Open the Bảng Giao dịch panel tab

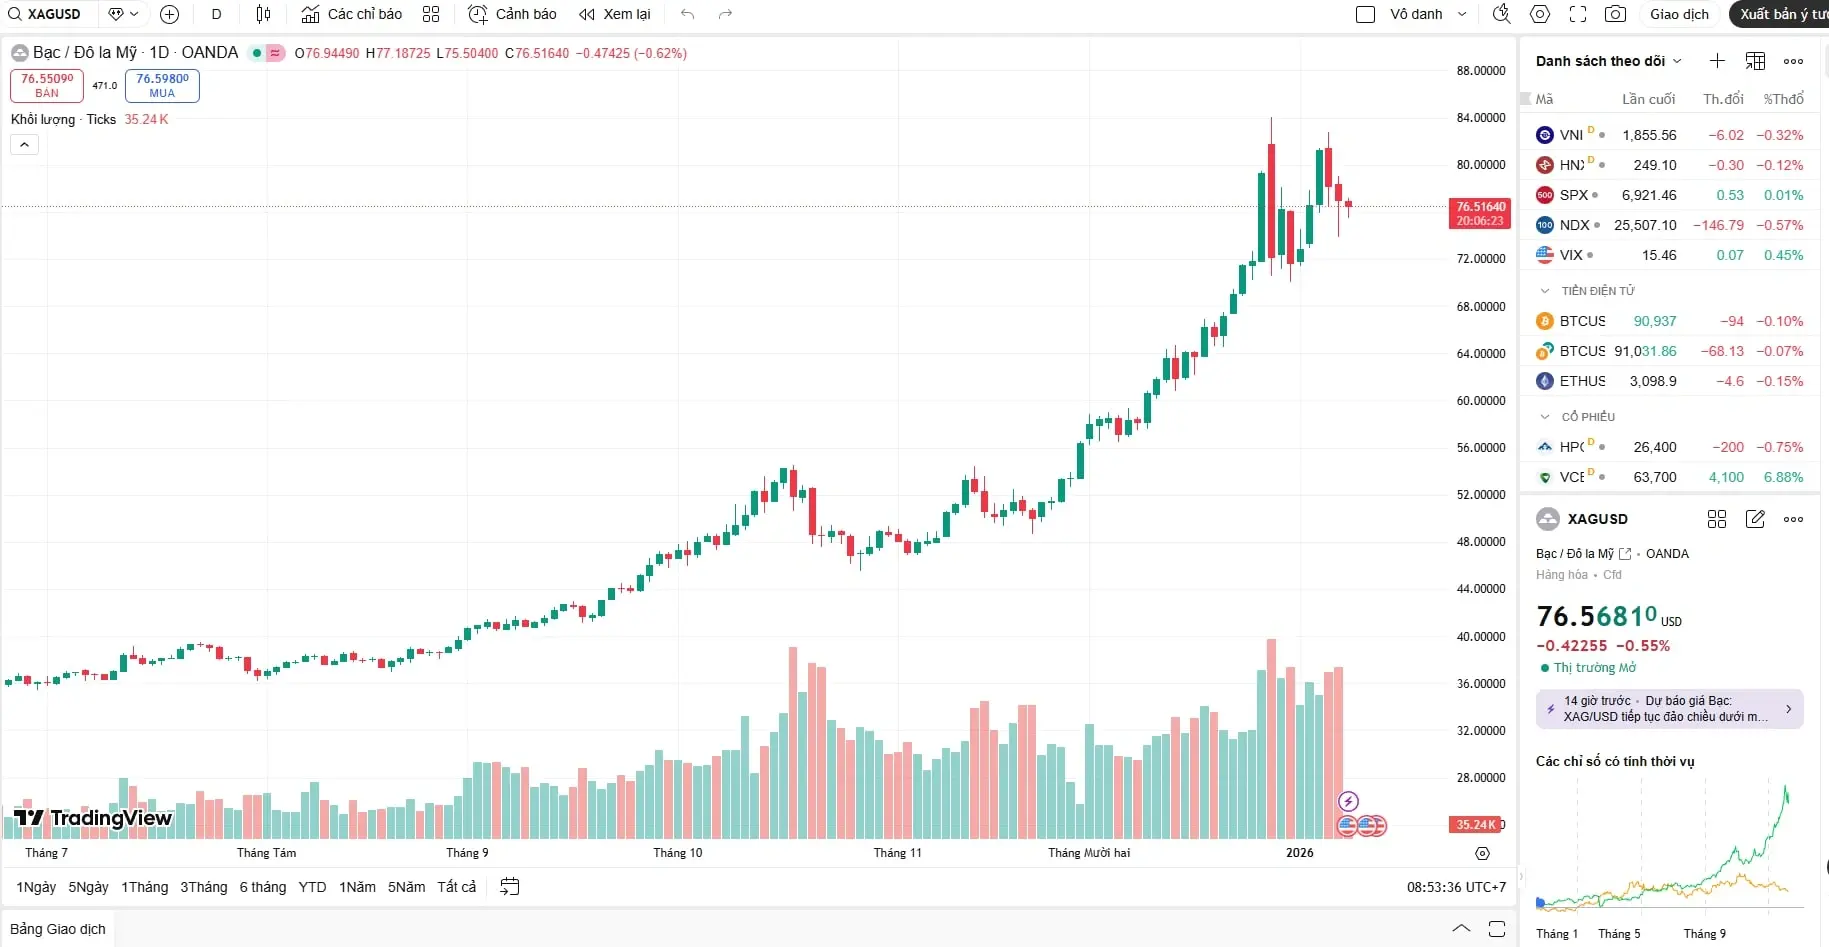tap(58, 929)
